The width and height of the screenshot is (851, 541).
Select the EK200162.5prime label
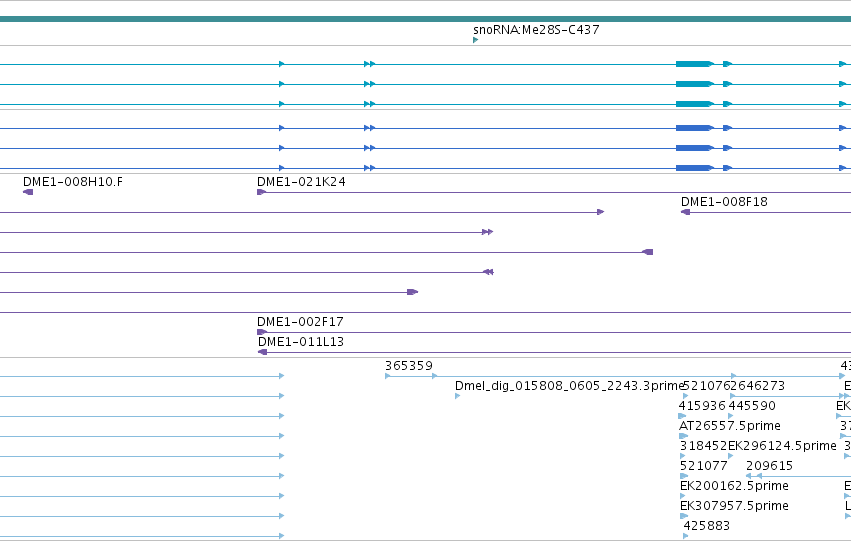coord(734,486)
